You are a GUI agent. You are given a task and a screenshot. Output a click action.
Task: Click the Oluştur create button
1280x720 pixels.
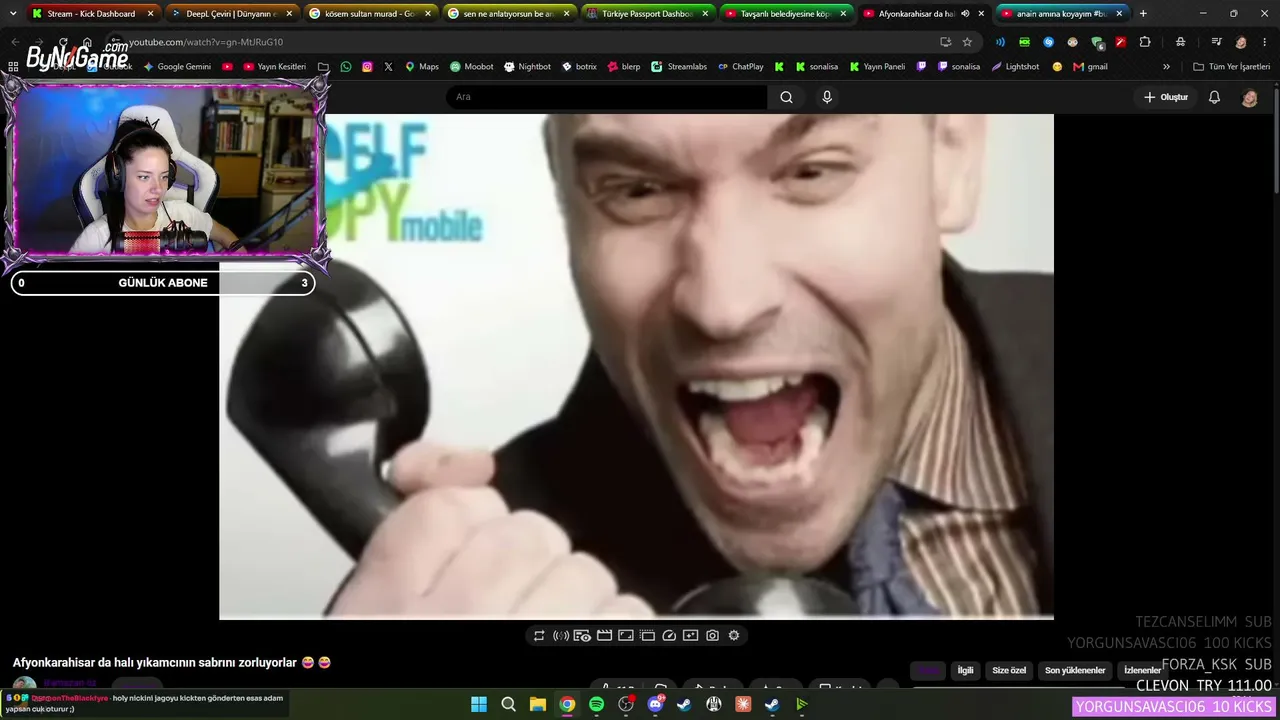(1166, 97)
